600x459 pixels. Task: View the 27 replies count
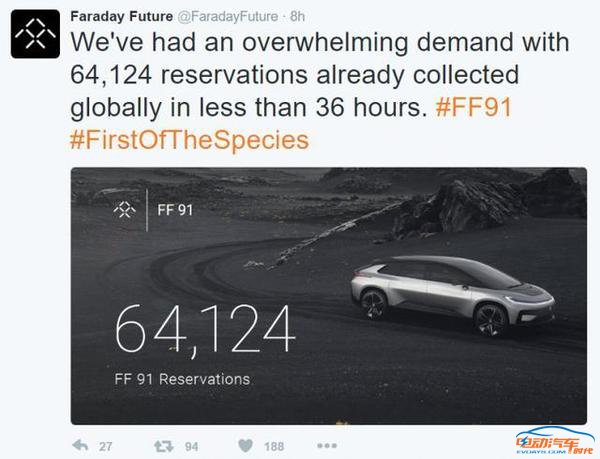point(106,446)
